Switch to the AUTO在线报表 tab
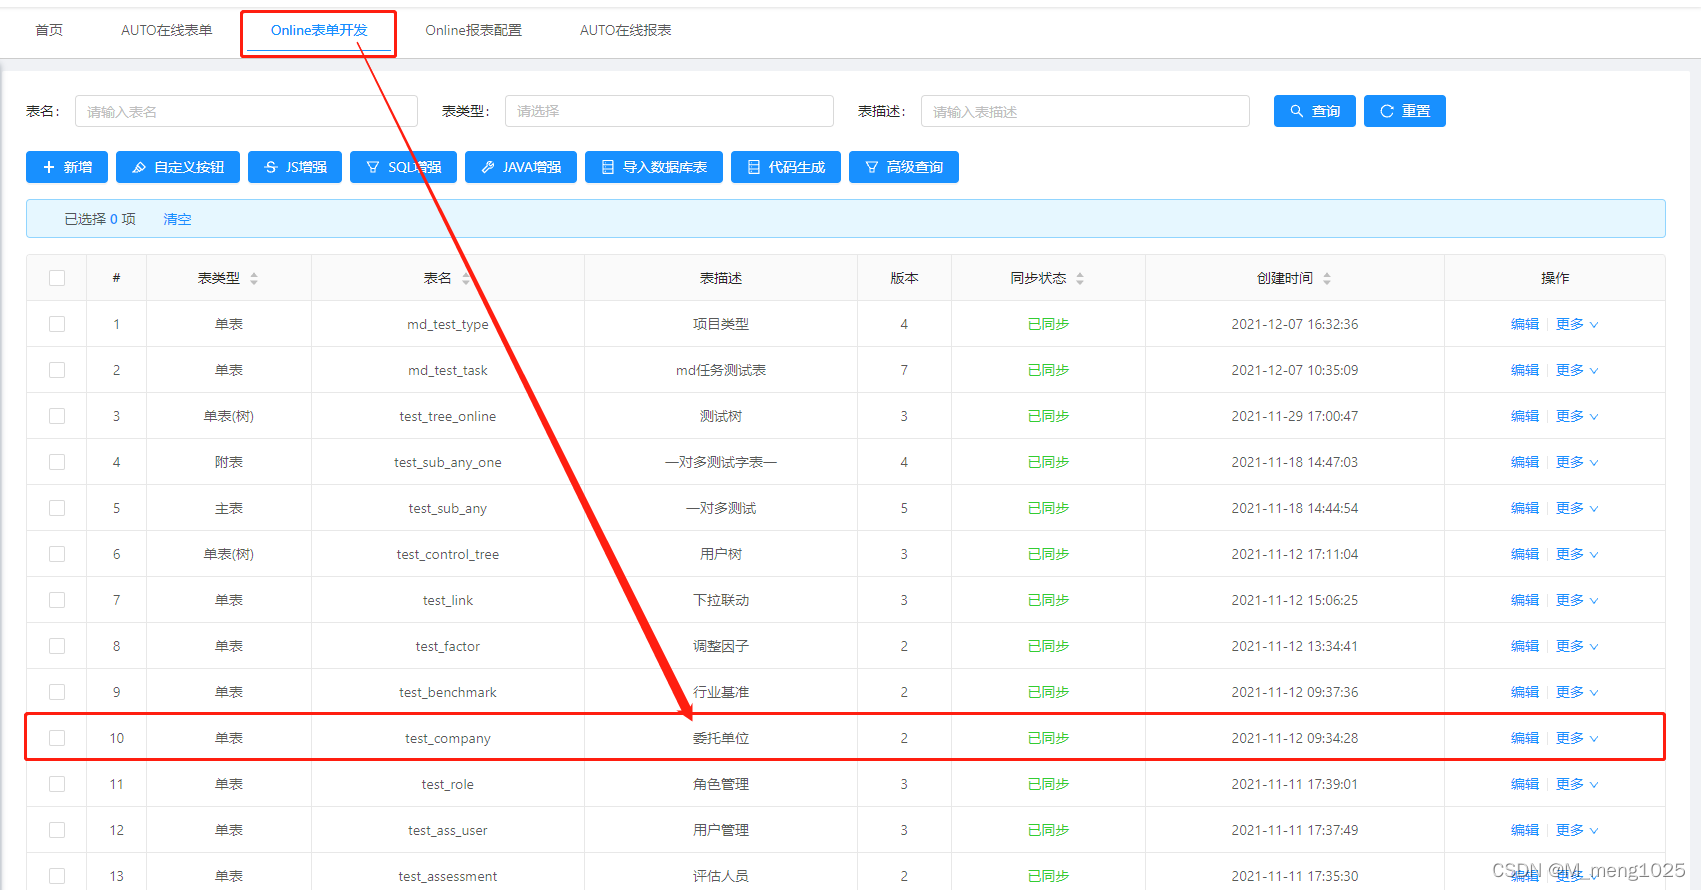The height and width of the screenshot is (890, 1701). coord(626,30)
